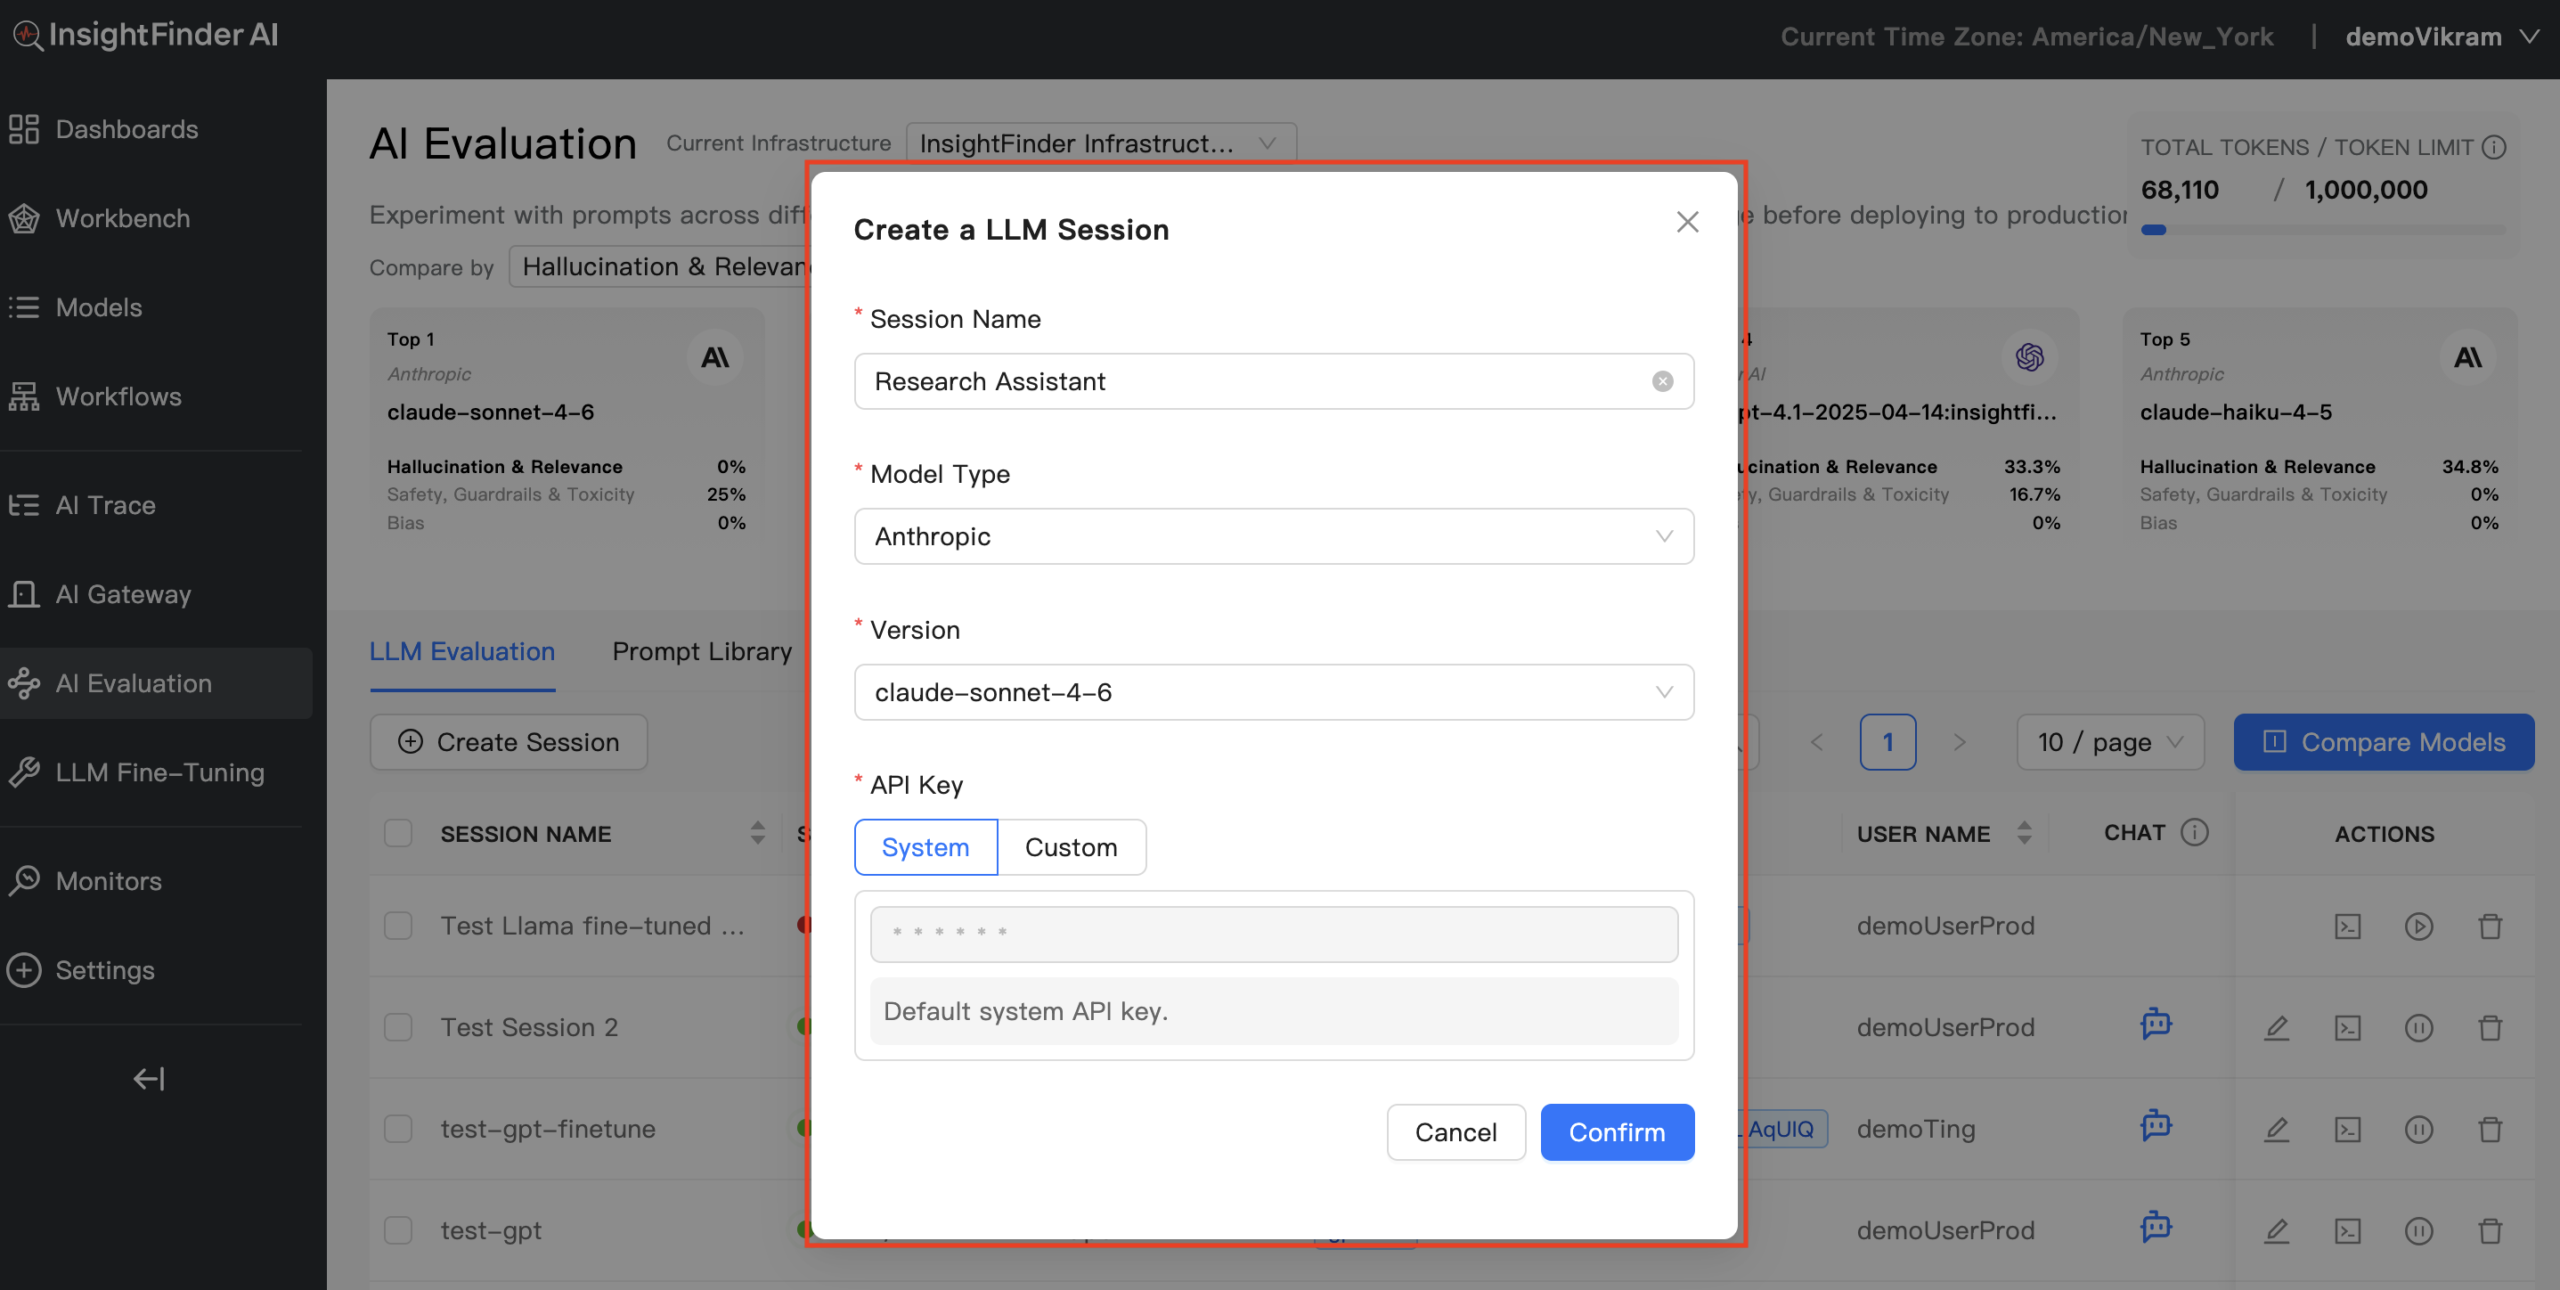Open console for Test Llama fine-tuned session
The height and width of the screenshot is (1290, 2560).
pos(2348,926)
